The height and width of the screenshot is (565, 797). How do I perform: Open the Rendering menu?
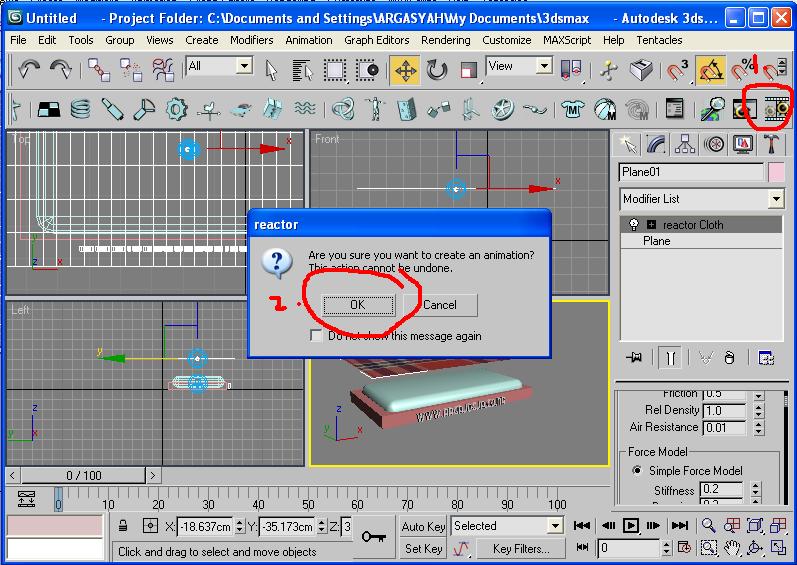pos(446,40)
